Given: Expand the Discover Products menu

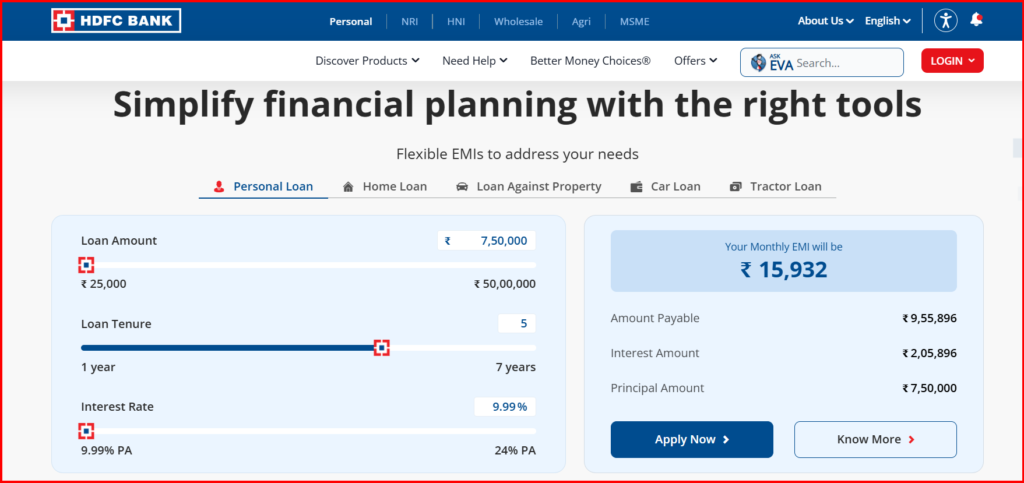Looking at the screenshot, I should (x=367, y=61).
